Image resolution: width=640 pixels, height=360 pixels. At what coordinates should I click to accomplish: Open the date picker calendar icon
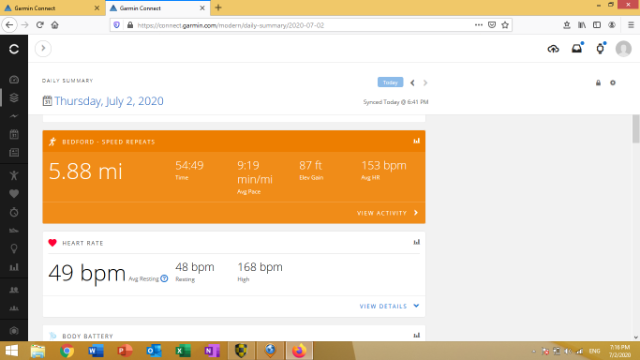click(47, 101)
